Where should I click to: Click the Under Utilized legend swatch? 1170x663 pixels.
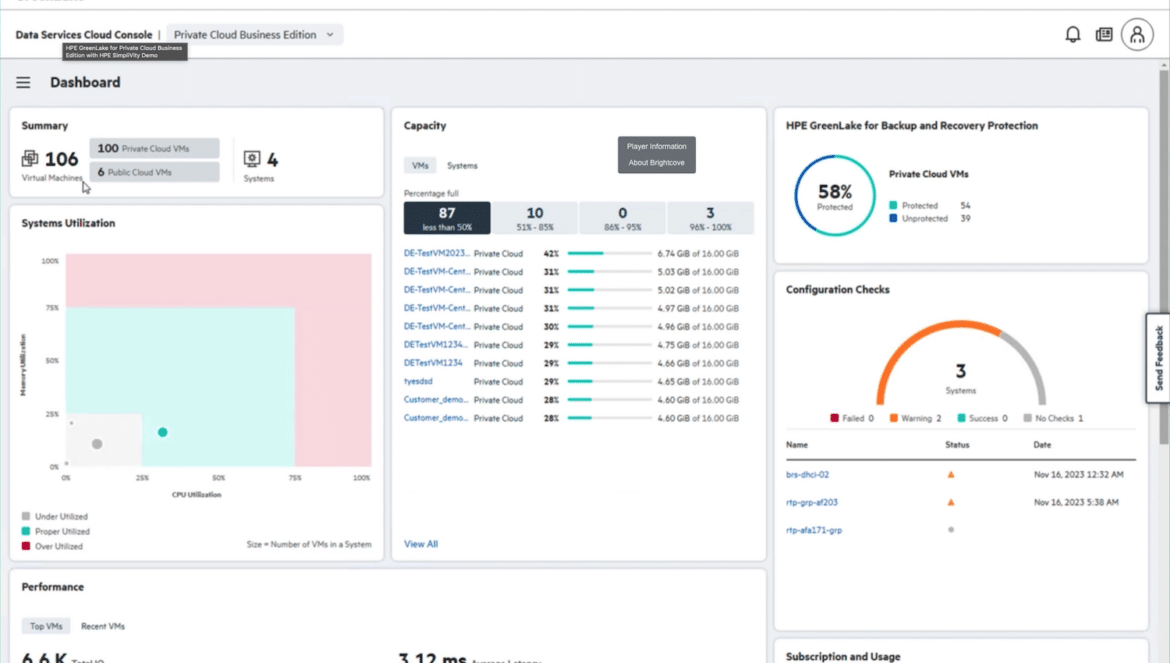pyautogui.click(x=26, y=516)
